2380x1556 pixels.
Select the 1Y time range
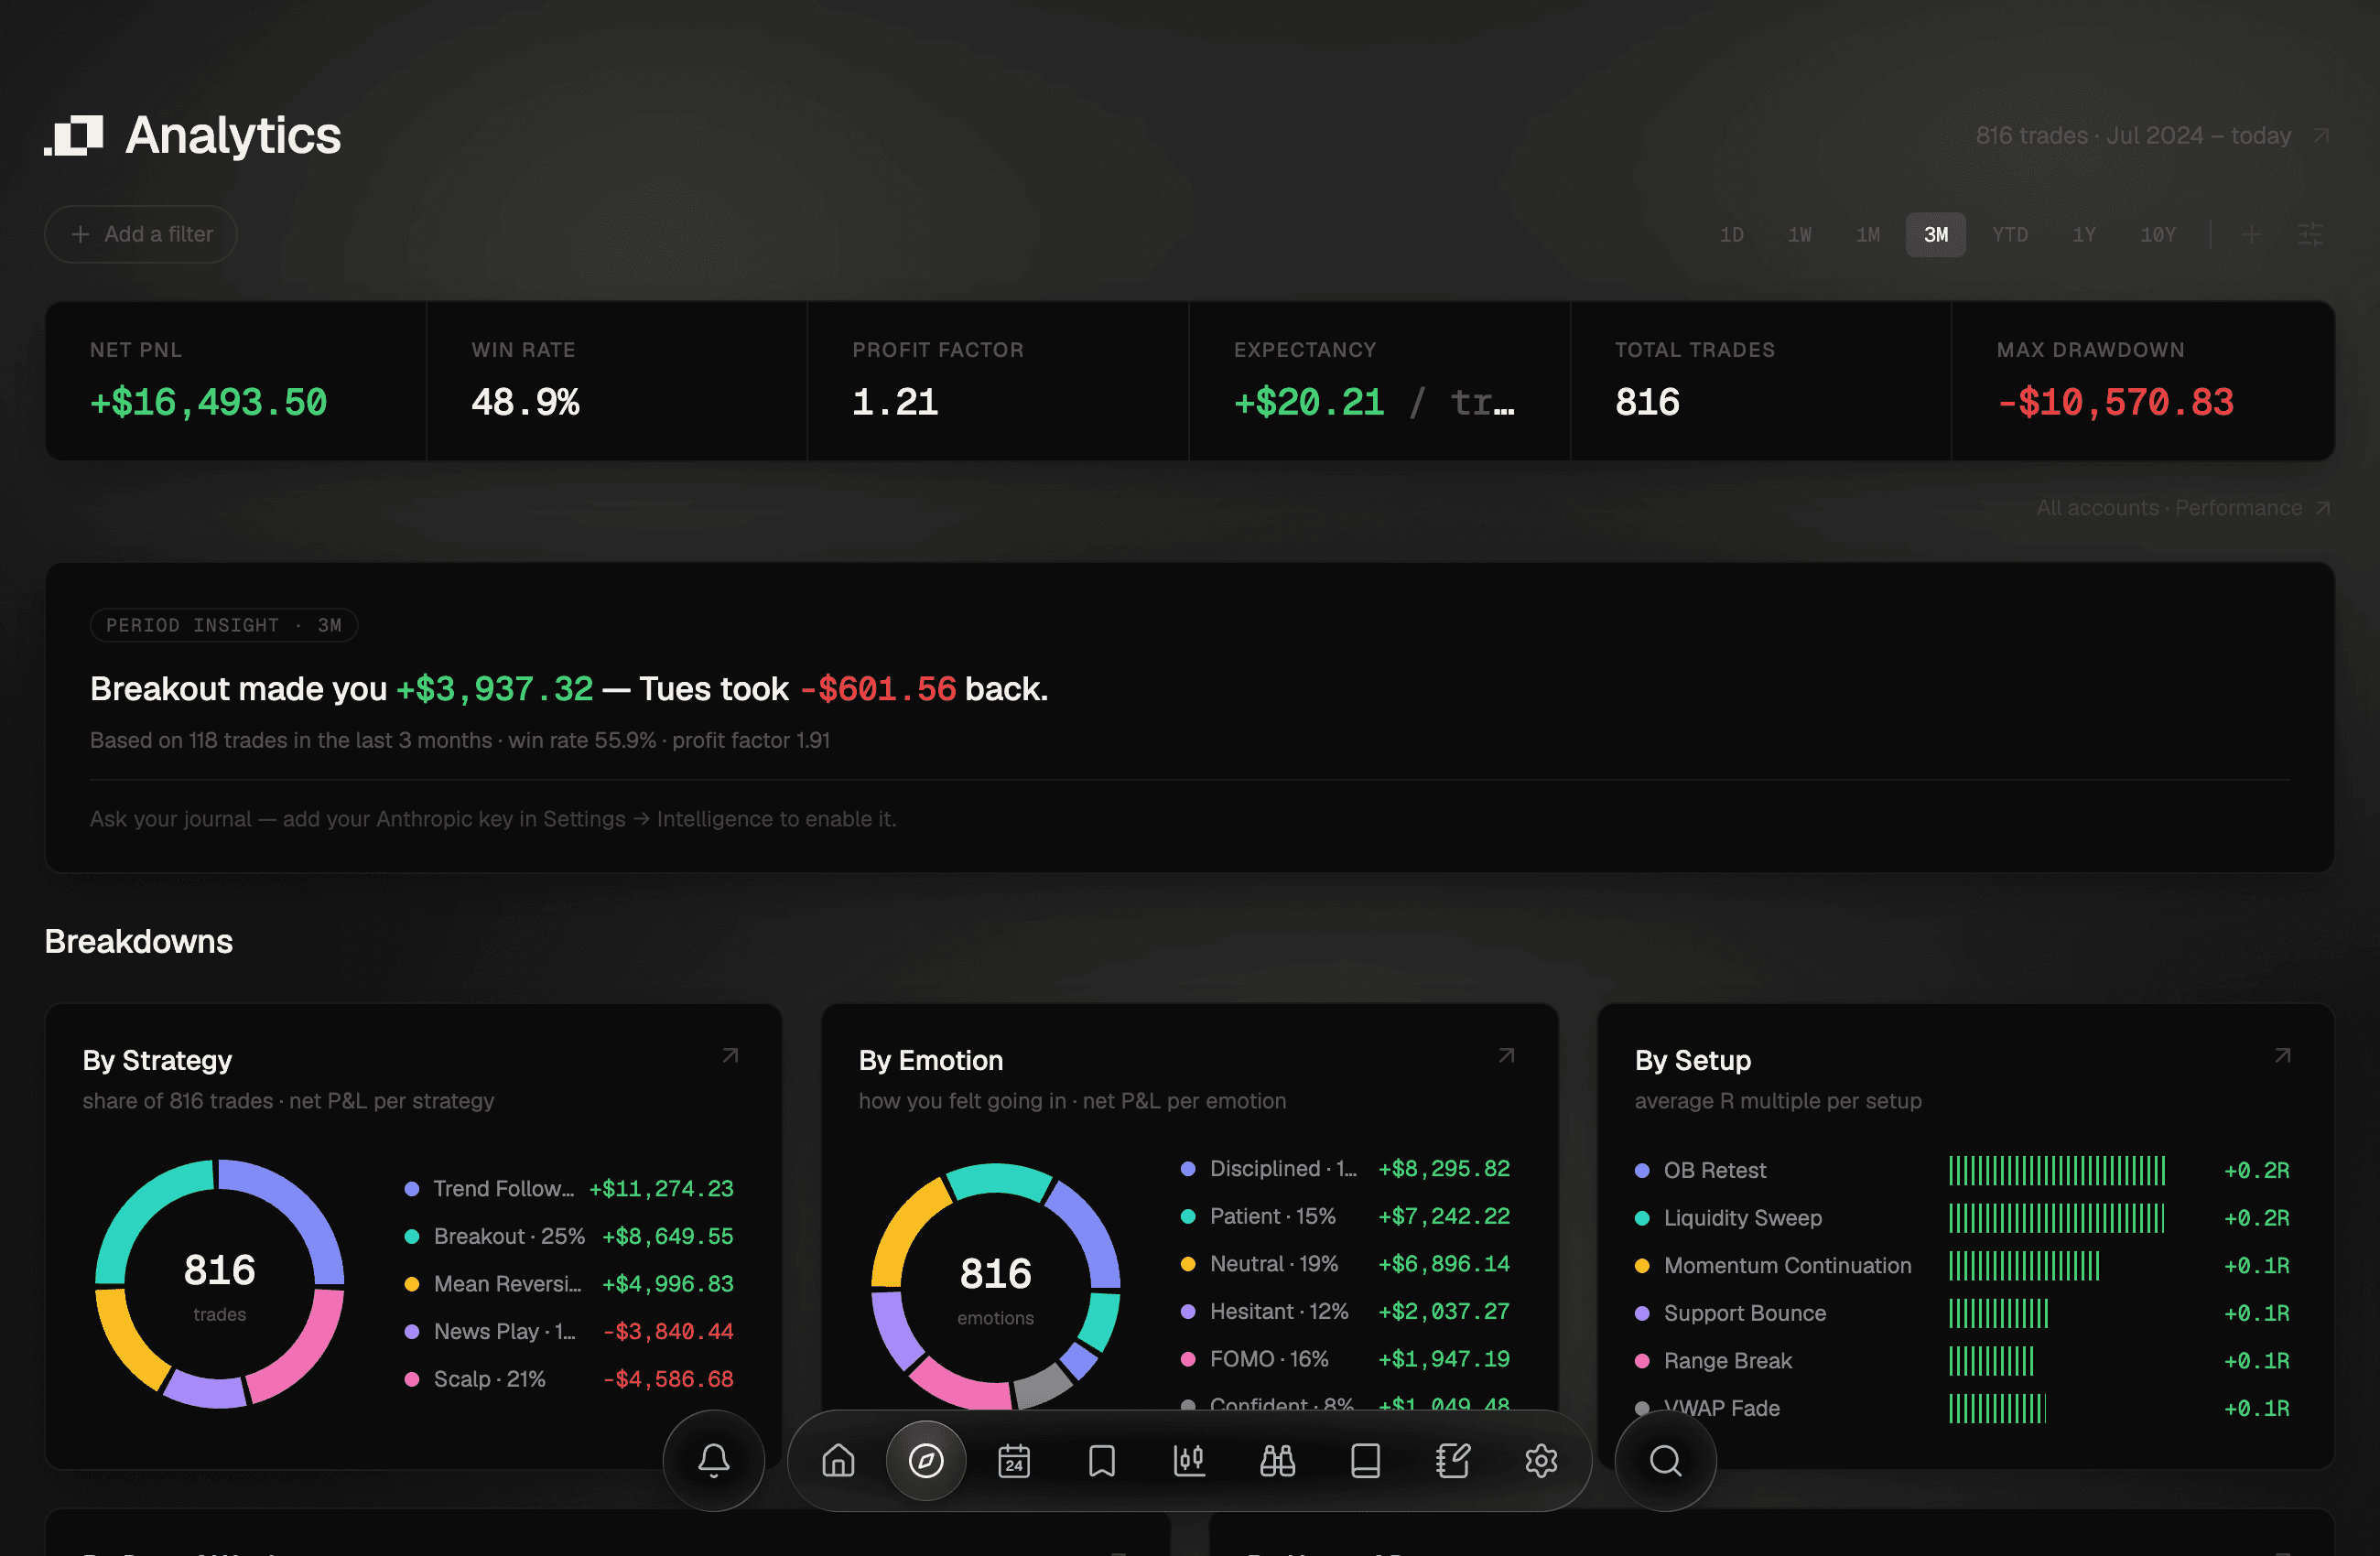coord(2083,234)
